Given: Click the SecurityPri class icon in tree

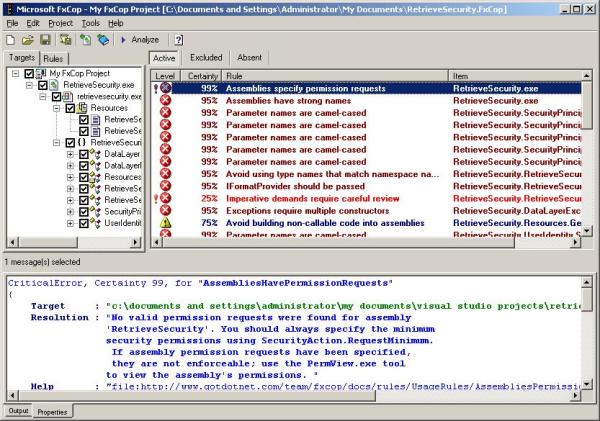Looking at the screenshot, I should tap(96, 211).
